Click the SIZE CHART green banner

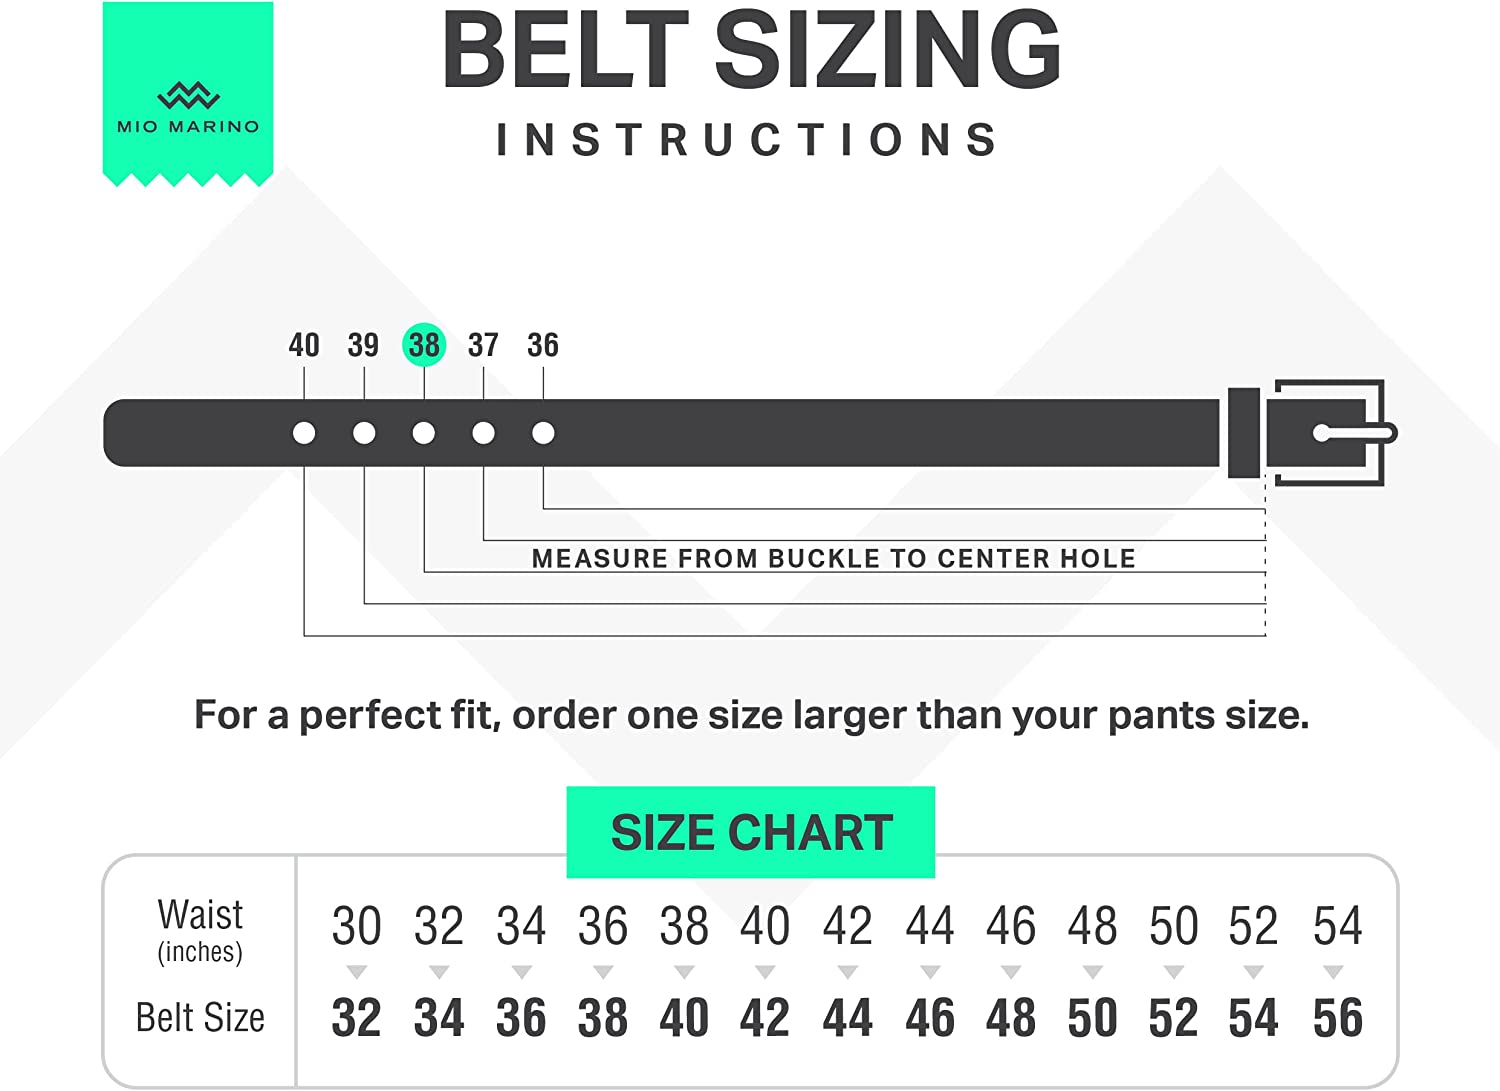click(751, 832)
